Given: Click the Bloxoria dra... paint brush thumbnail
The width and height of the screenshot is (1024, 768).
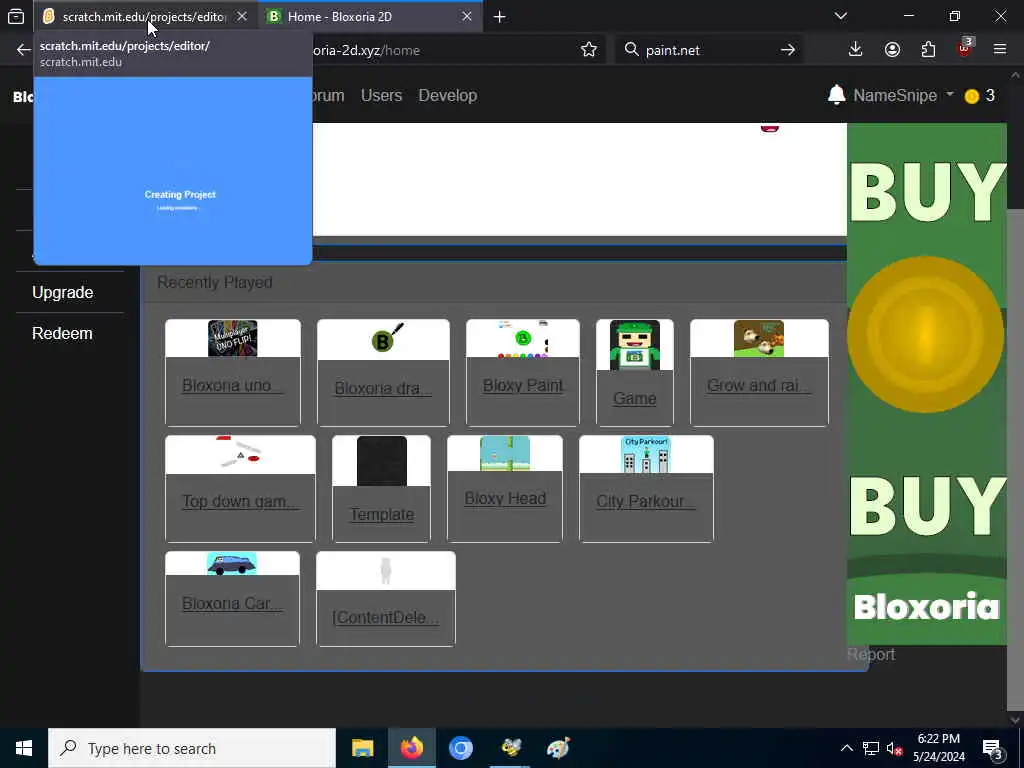Looking at the screenshot, I should click(388, 338).
